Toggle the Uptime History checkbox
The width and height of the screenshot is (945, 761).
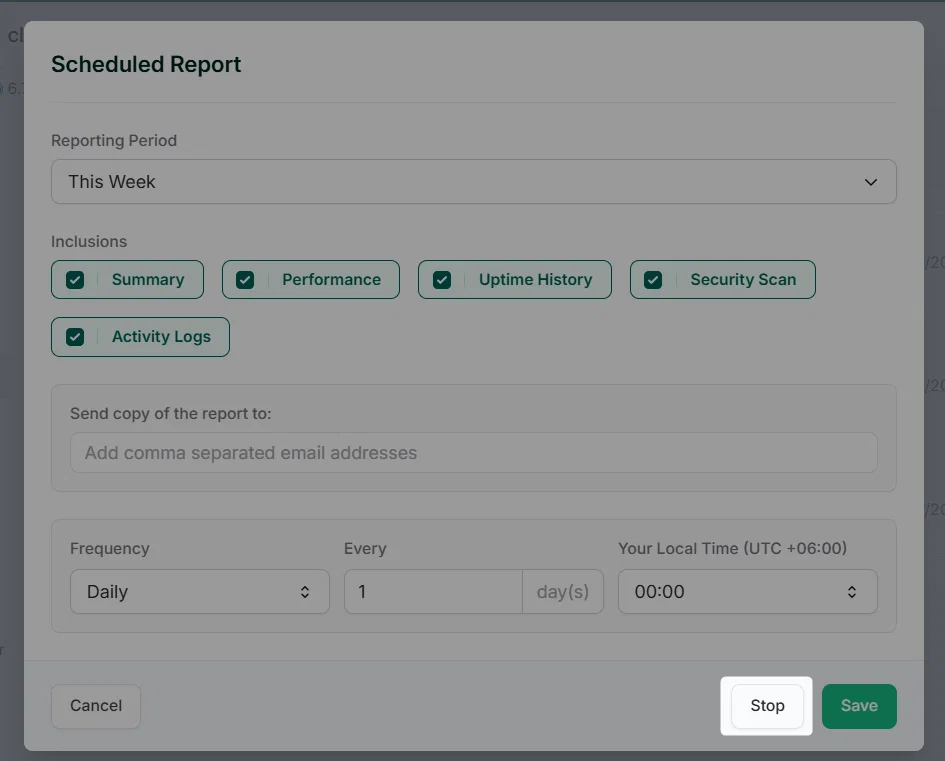pyautogui.click(x=442, y=280)
